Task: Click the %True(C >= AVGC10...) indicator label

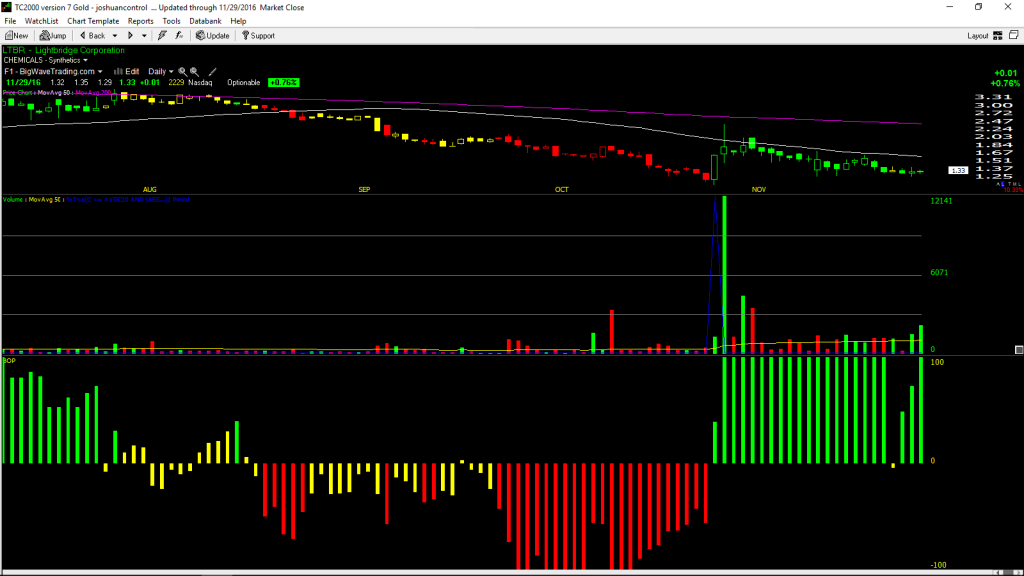Action: 128,199
